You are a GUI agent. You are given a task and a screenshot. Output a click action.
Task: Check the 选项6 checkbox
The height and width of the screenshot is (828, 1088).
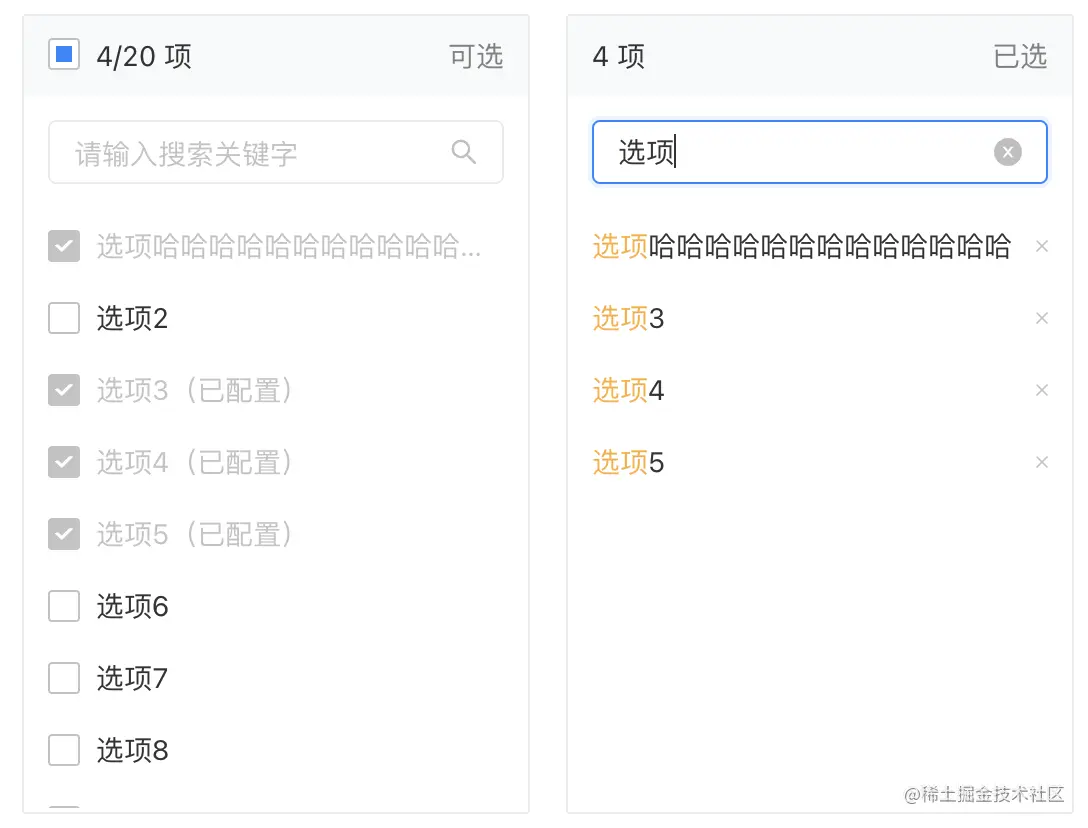tap(64, 606)
